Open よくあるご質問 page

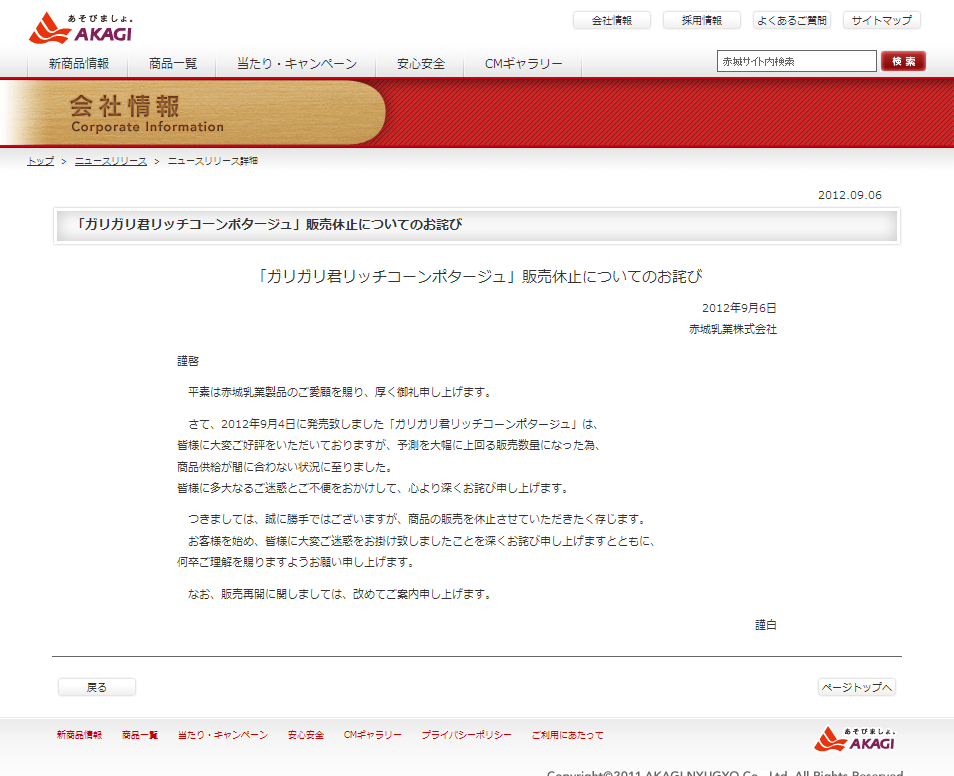click(791, 20)
